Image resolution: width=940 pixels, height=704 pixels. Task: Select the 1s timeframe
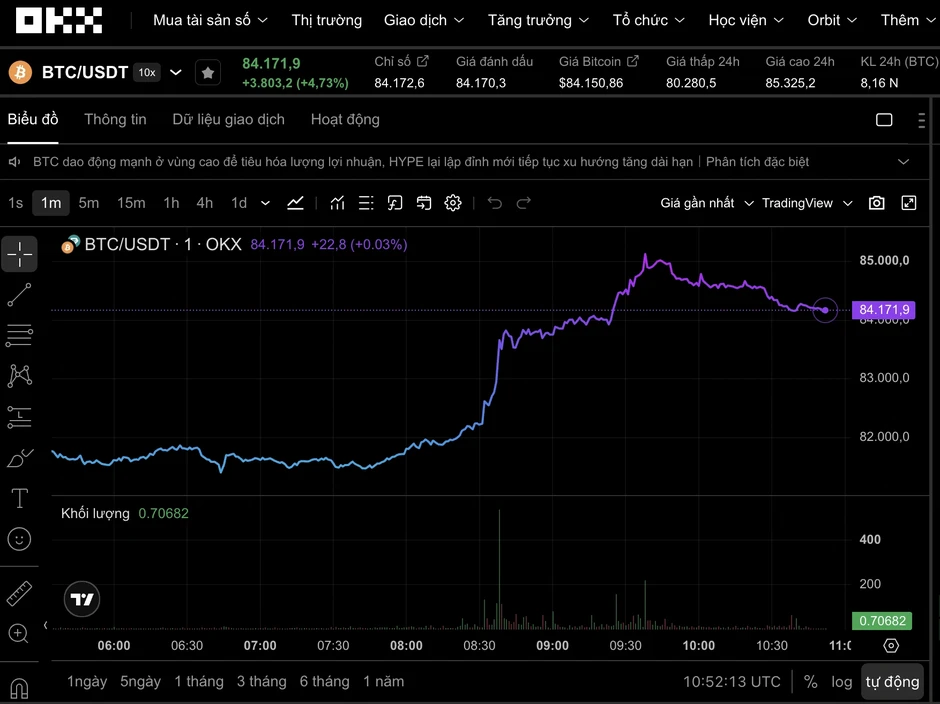click(x=16, y=203)
